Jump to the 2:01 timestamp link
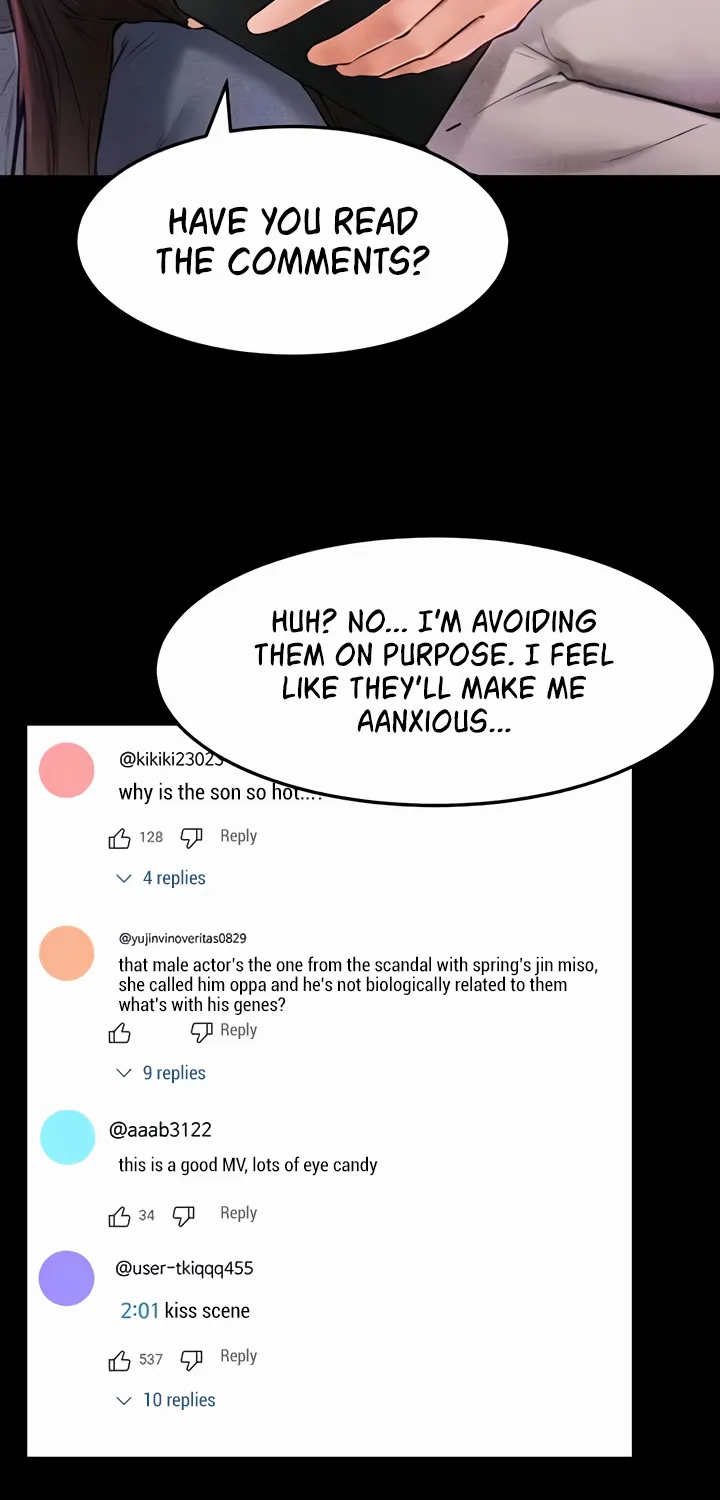 pyautogui.click(x=140, y=1310)
